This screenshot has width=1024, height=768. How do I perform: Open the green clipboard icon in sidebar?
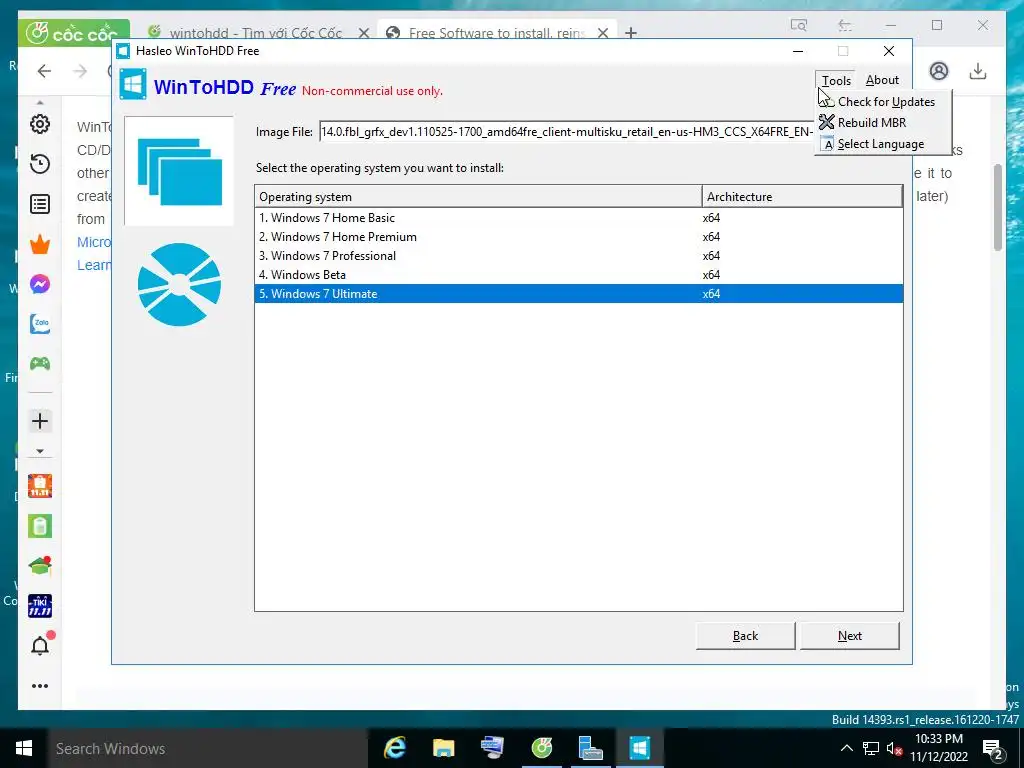40,526
